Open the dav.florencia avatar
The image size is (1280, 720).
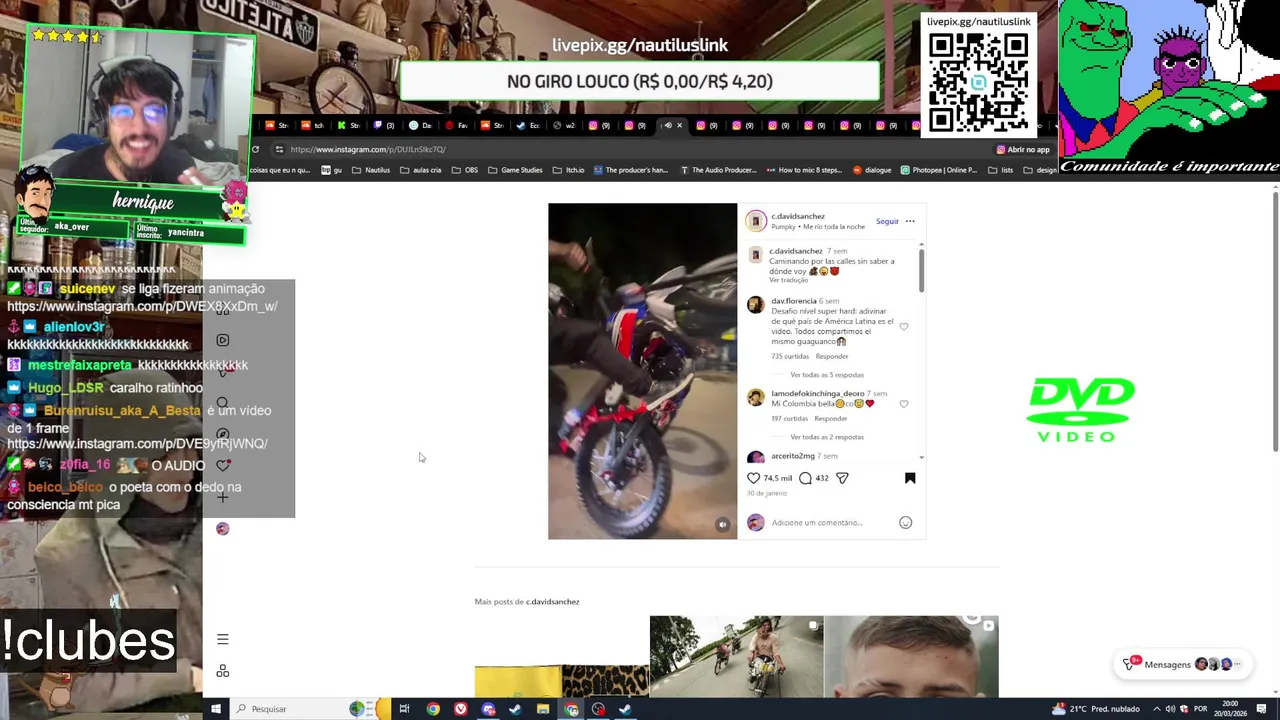755,304
